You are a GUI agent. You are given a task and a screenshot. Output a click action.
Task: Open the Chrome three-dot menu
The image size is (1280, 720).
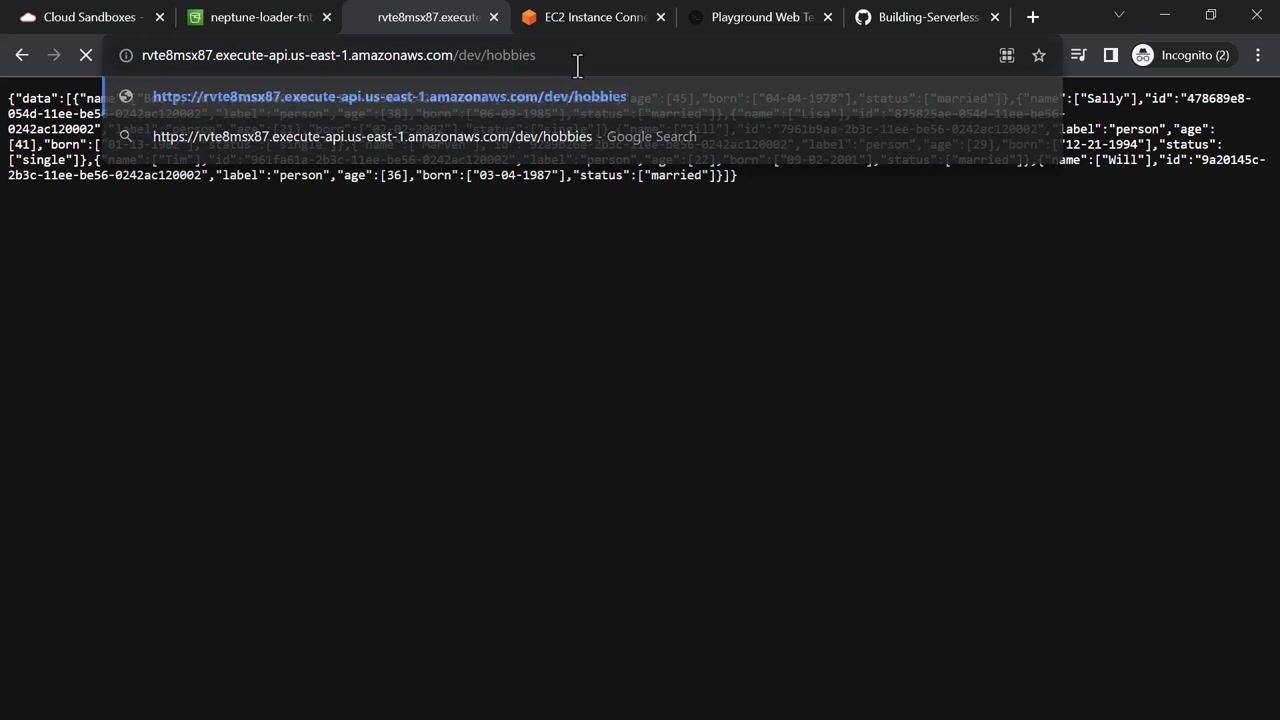tap(1258, 55)
